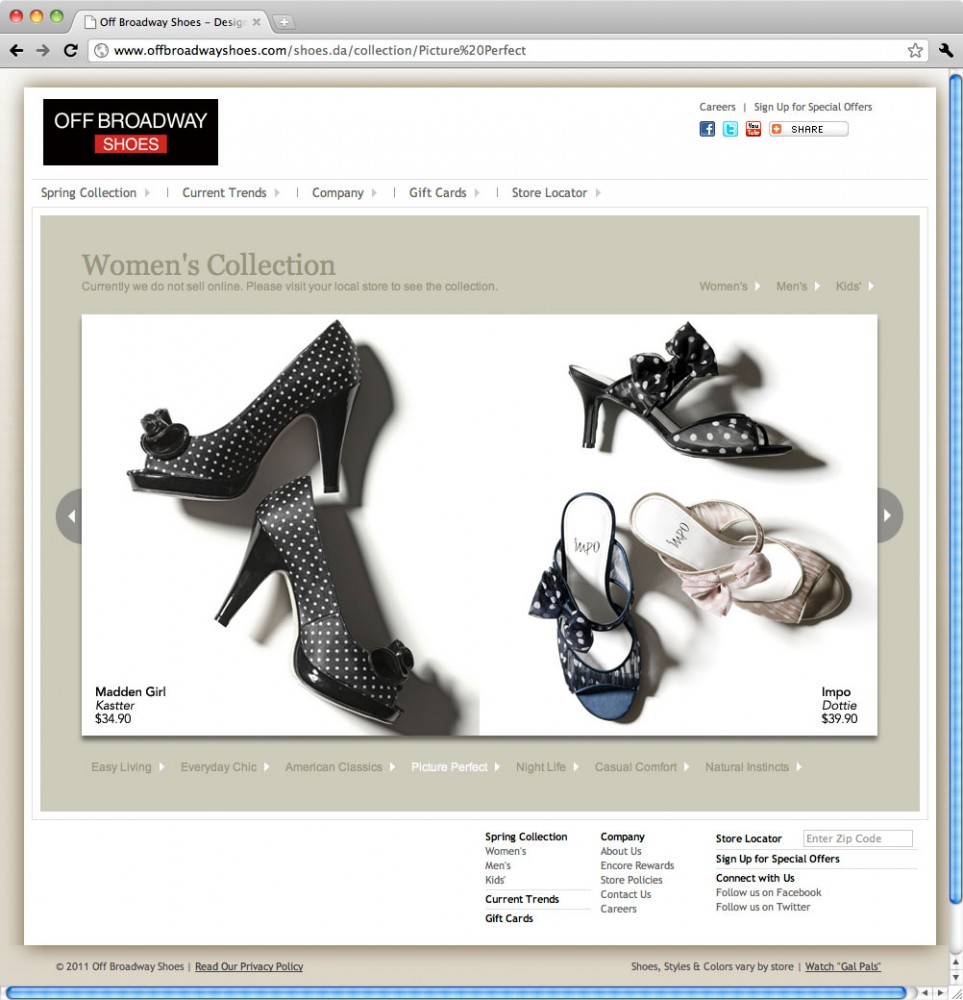This screenshot has height=1000, width=963.
Task: Expand arrow beside Company nav item
Action: pos(374,193)
